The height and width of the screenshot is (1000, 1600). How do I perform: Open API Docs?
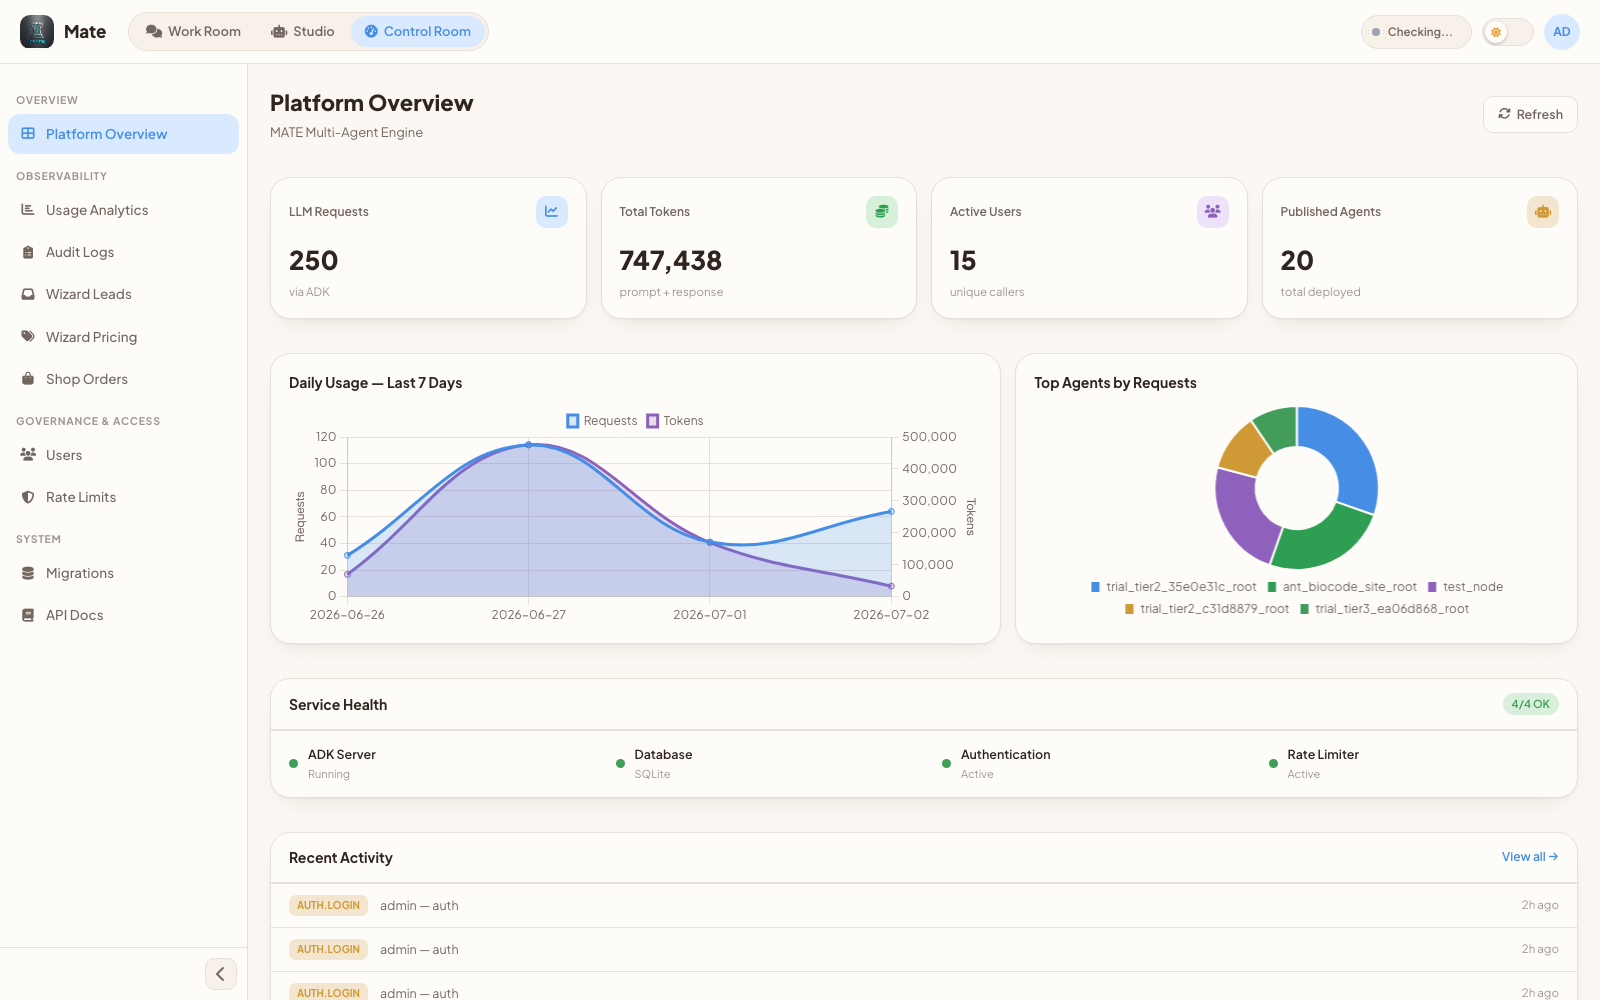(123, 615)
